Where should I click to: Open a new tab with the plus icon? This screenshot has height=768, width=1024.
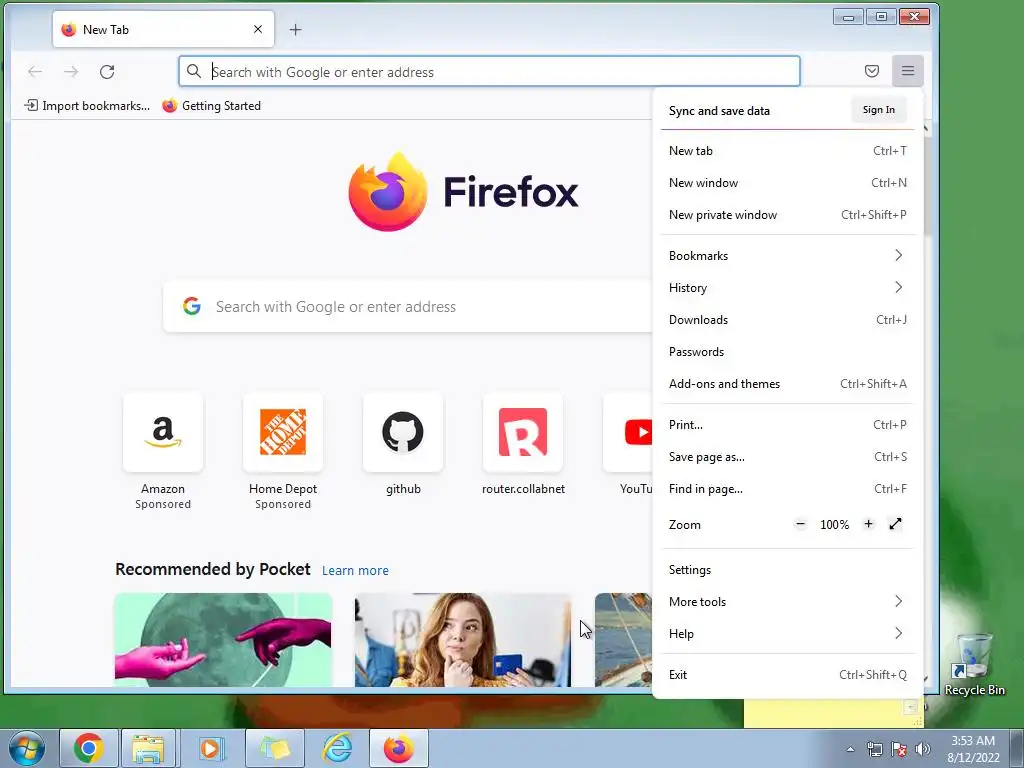(295, 29)
